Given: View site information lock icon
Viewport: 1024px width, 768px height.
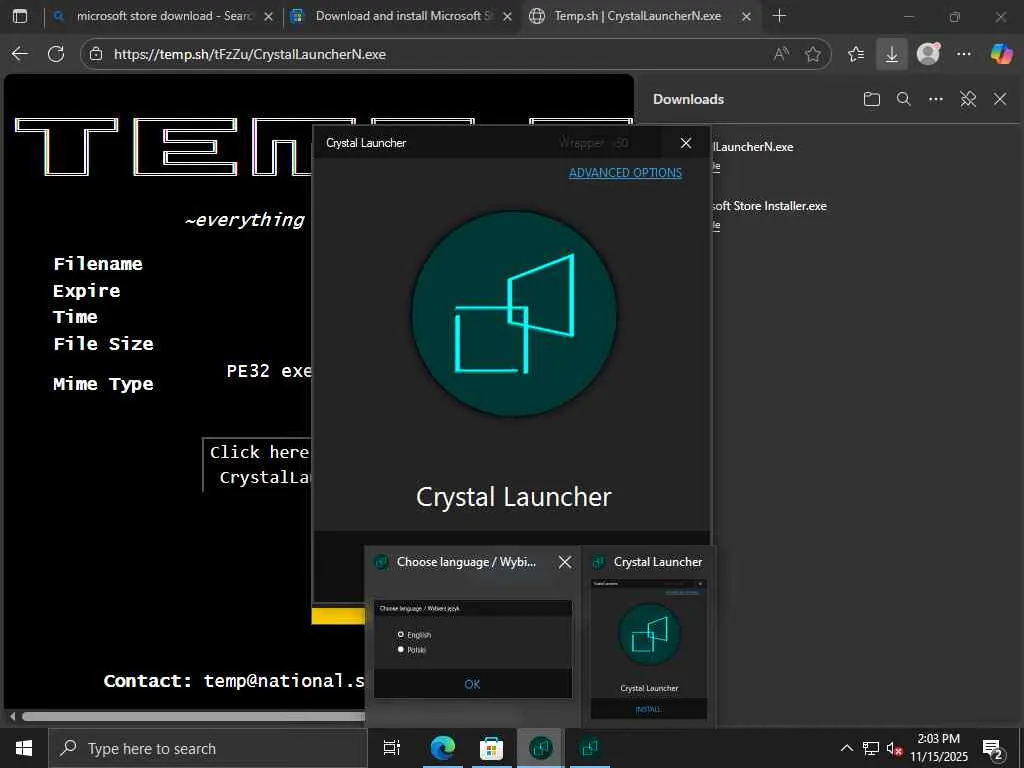Looking at the screenshot, I should pyautogui.click(x=96, y=54).
